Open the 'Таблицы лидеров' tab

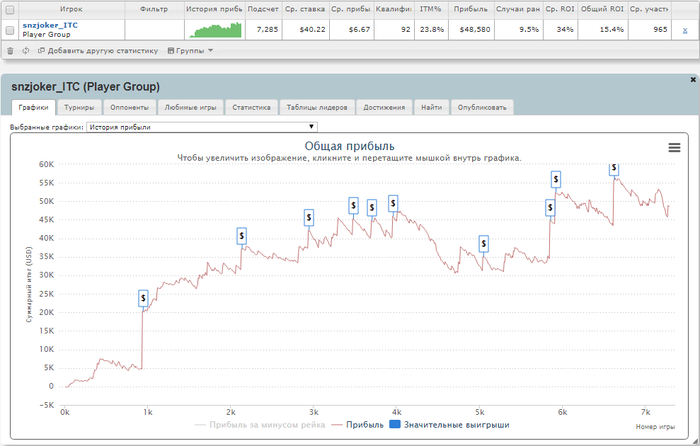click(x=317, y=107)
